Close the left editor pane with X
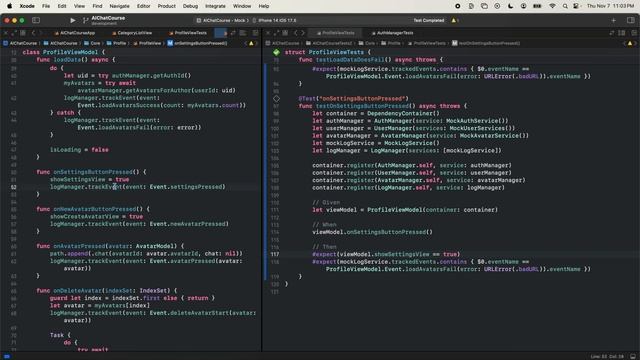This screenshot has height=360, width=640. coord(6,33)
